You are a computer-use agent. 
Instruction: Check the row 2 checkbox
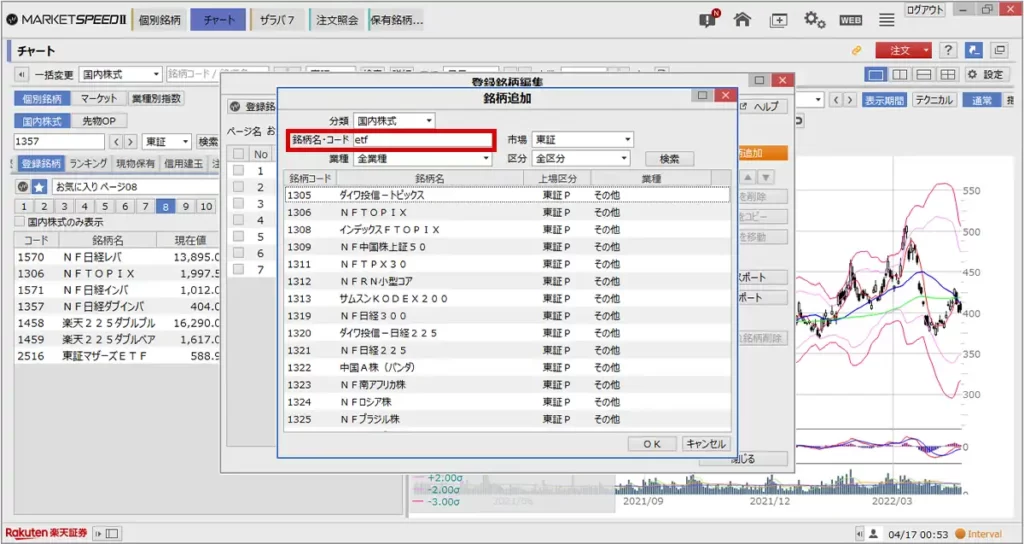tap(238, 187)
